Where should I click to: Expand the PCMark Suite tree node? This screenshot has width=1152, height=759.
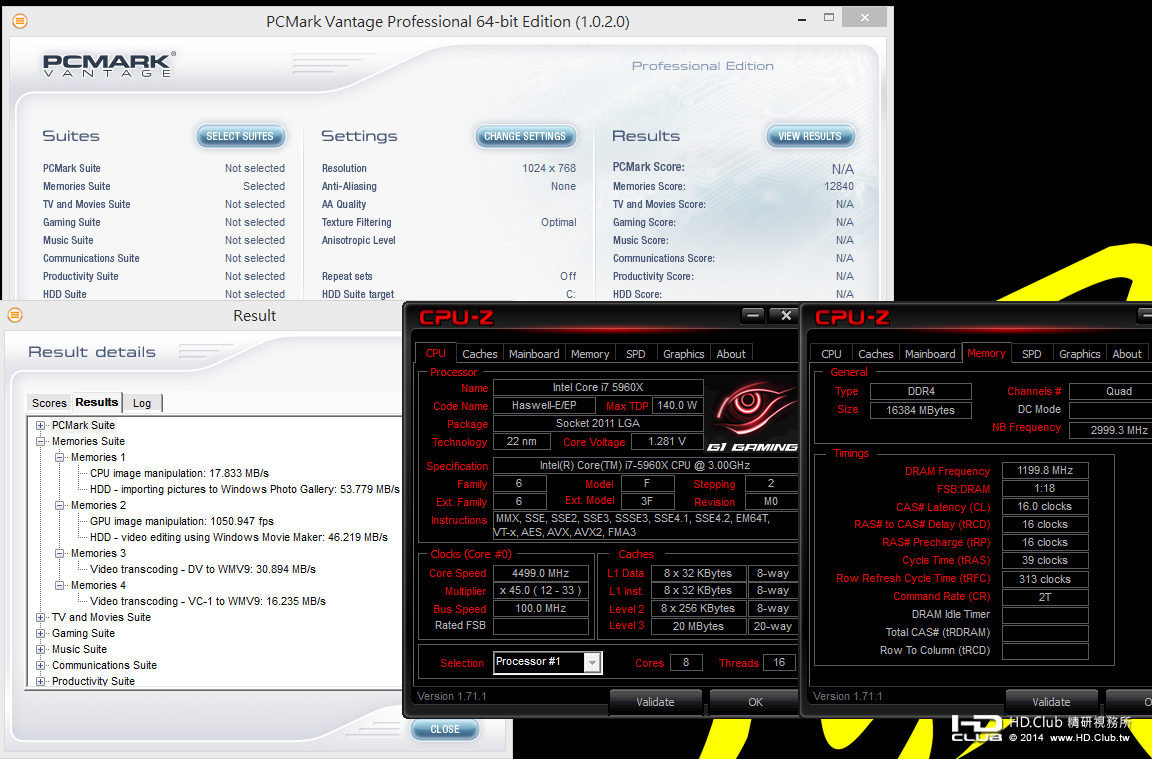[x=41, y=425]
